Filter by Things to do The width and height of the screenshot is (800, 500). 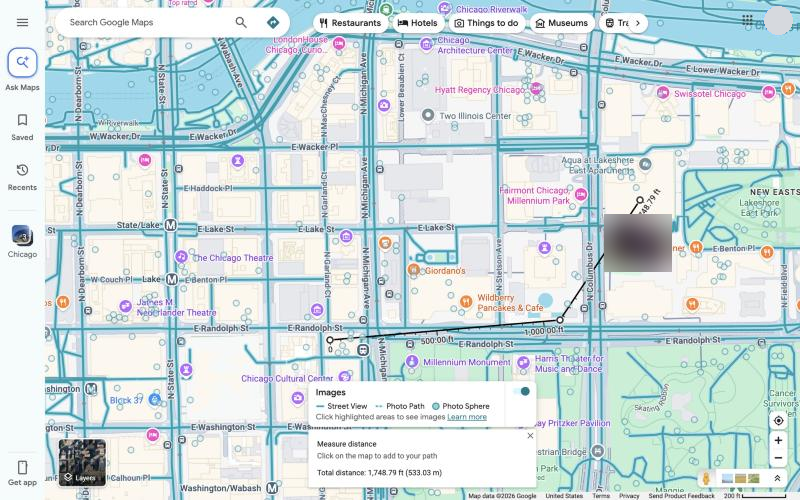pos(487,23)
